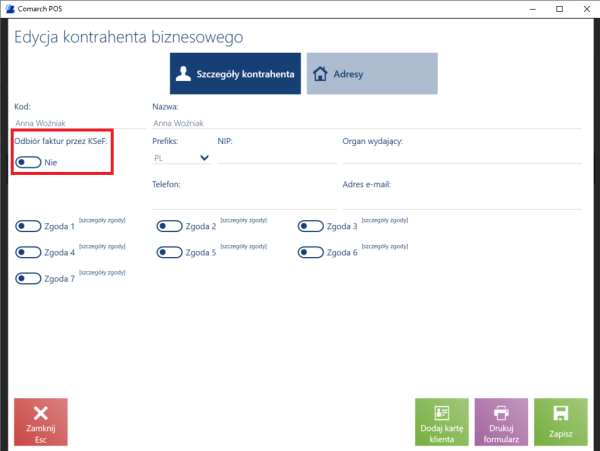The width and height of the screenshot is (600, 451).
Task: Open szczegóły zgody link for Zgoda 2
Action: 243,220
